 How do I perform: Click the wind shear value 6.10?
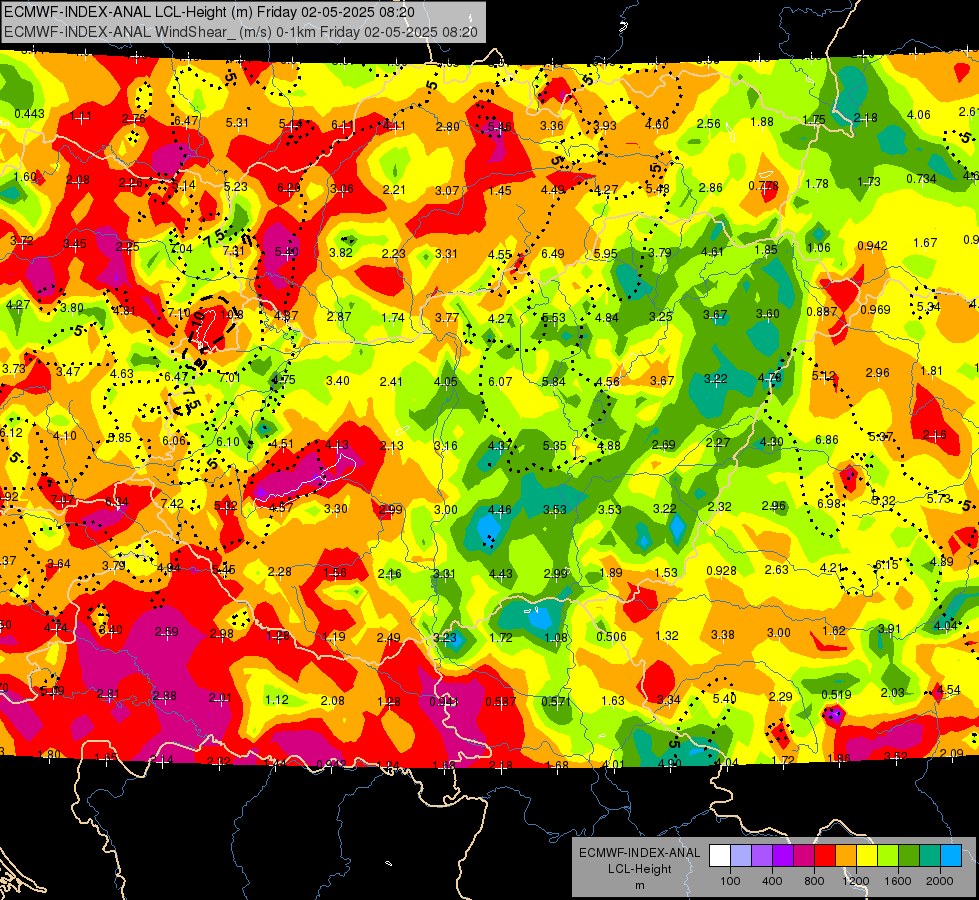click(228, 442)
